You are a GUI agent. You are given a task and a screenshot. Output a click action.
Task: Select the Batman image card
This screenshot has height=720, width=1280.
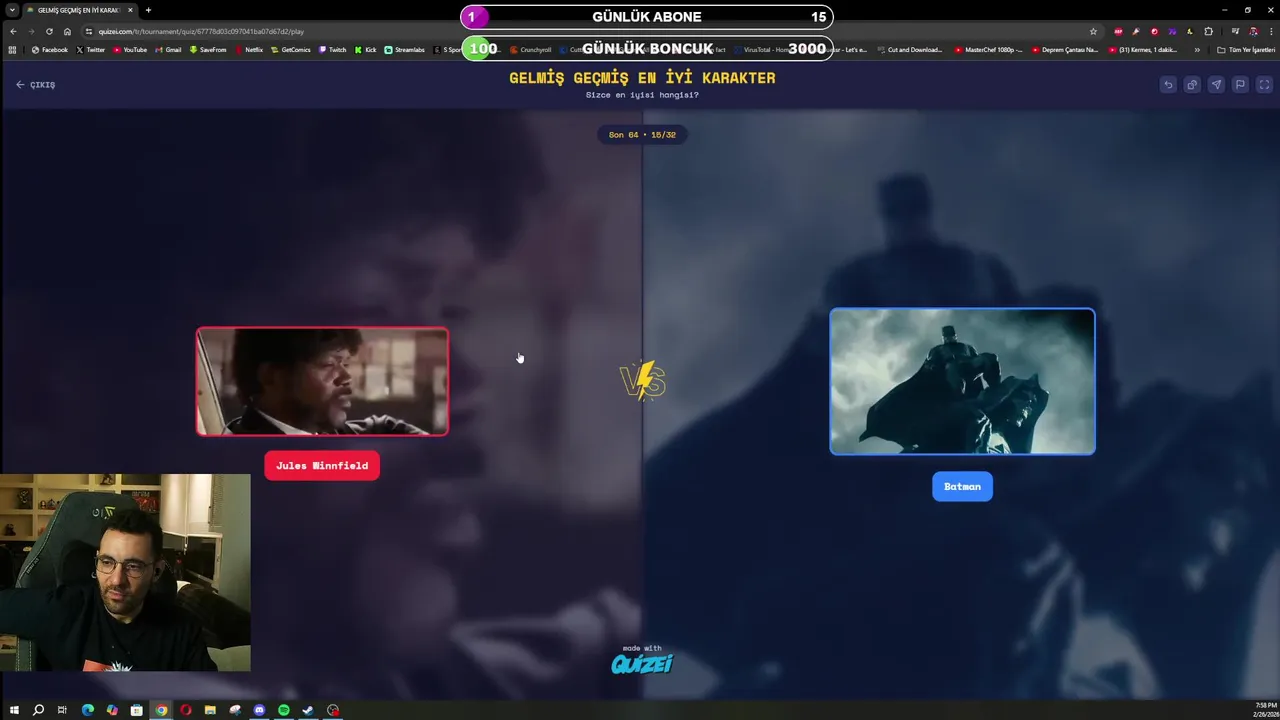pos(962,382)
